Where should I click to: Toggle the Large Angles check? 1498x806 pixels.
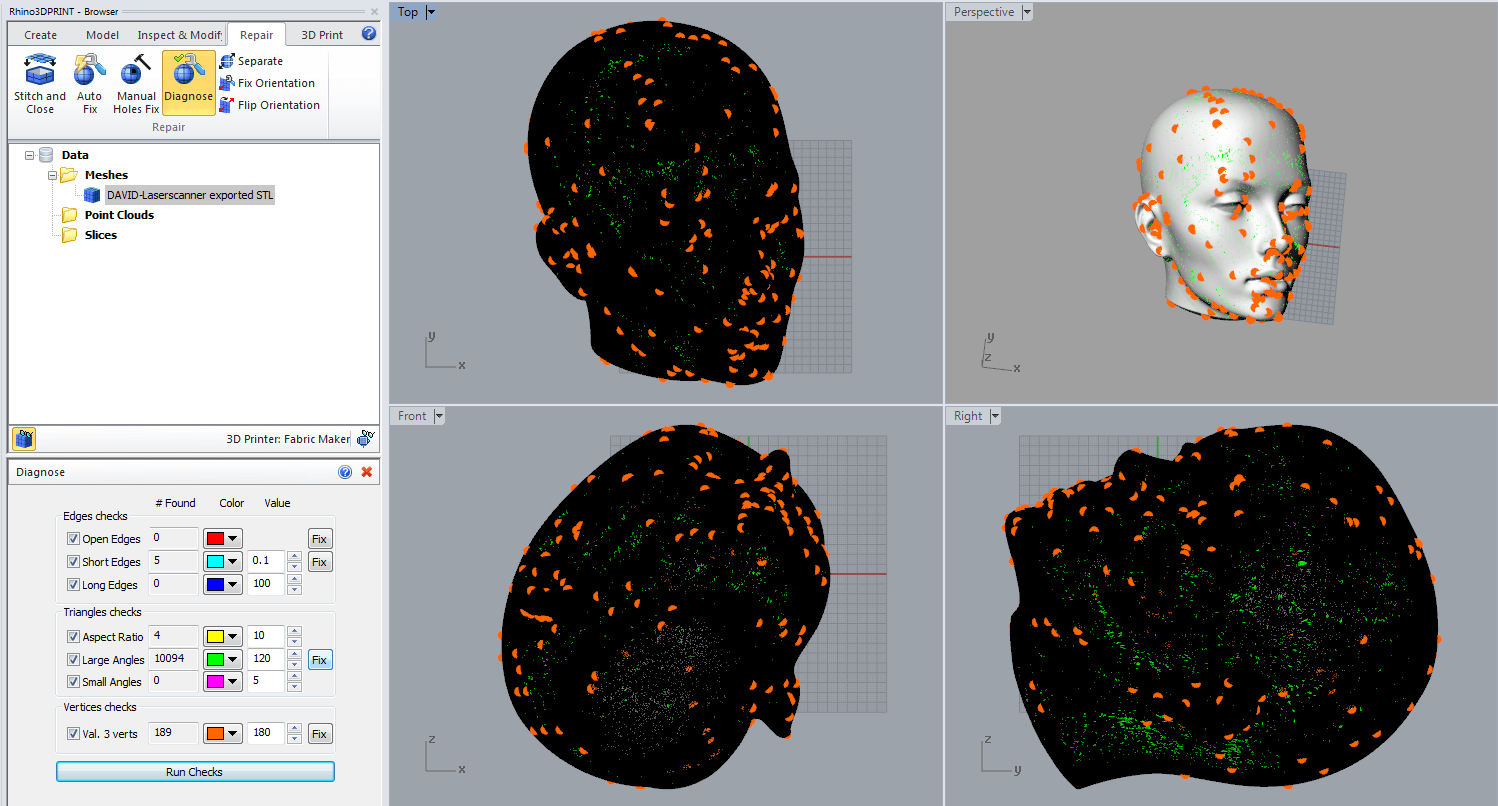[x=73, y=660]
